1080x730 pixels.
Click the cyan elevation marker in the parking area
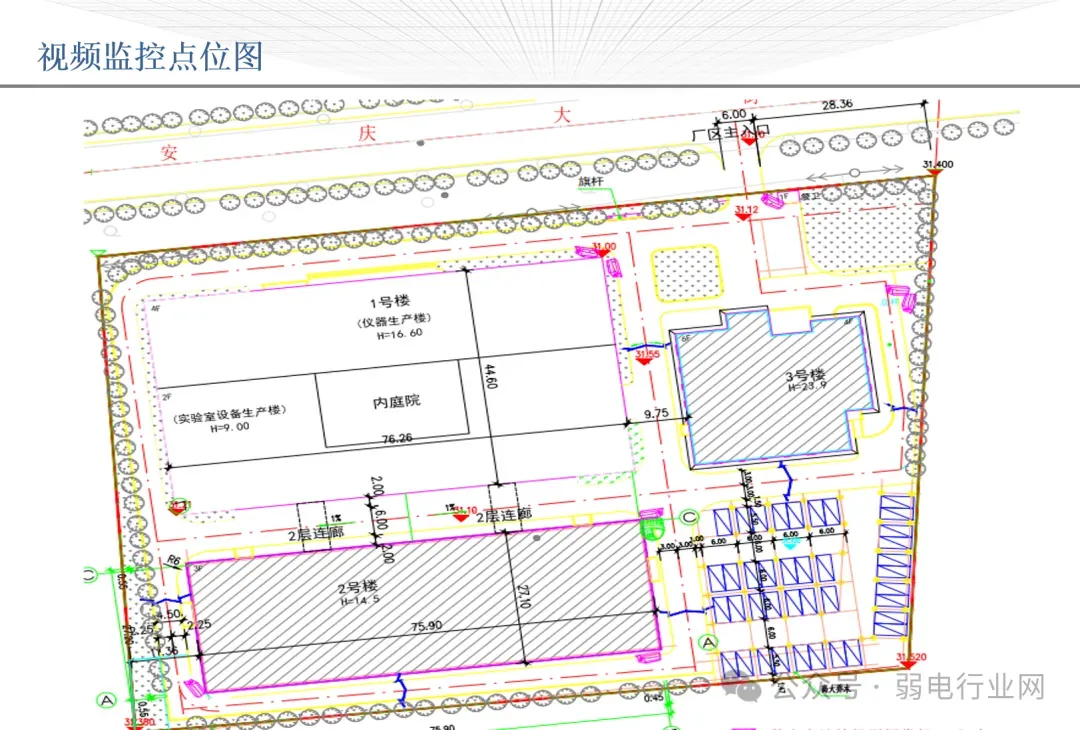(791, 543)
